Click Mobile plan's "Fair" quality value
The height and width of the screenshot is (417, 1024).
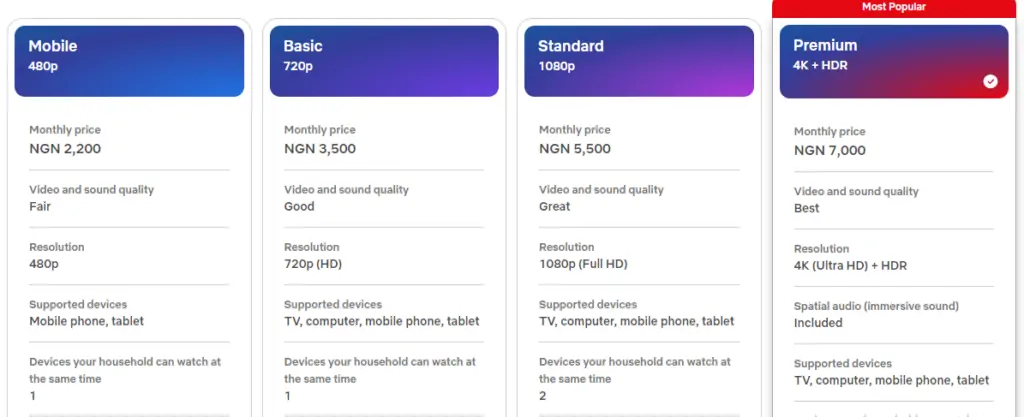pos(40,207)
